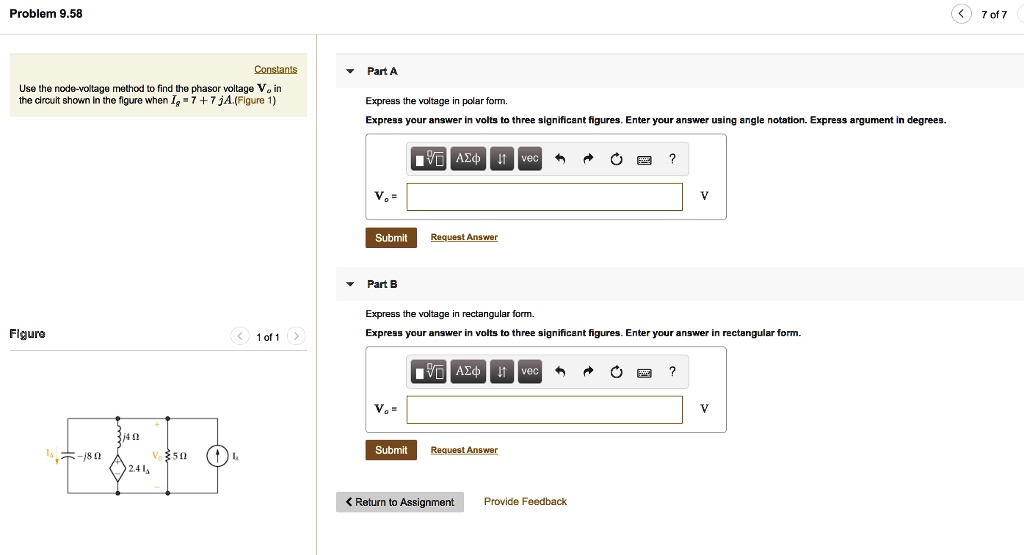Click Return to Assignment
The height and width of the screenshot is (555, 1024).
click(399, 502)
